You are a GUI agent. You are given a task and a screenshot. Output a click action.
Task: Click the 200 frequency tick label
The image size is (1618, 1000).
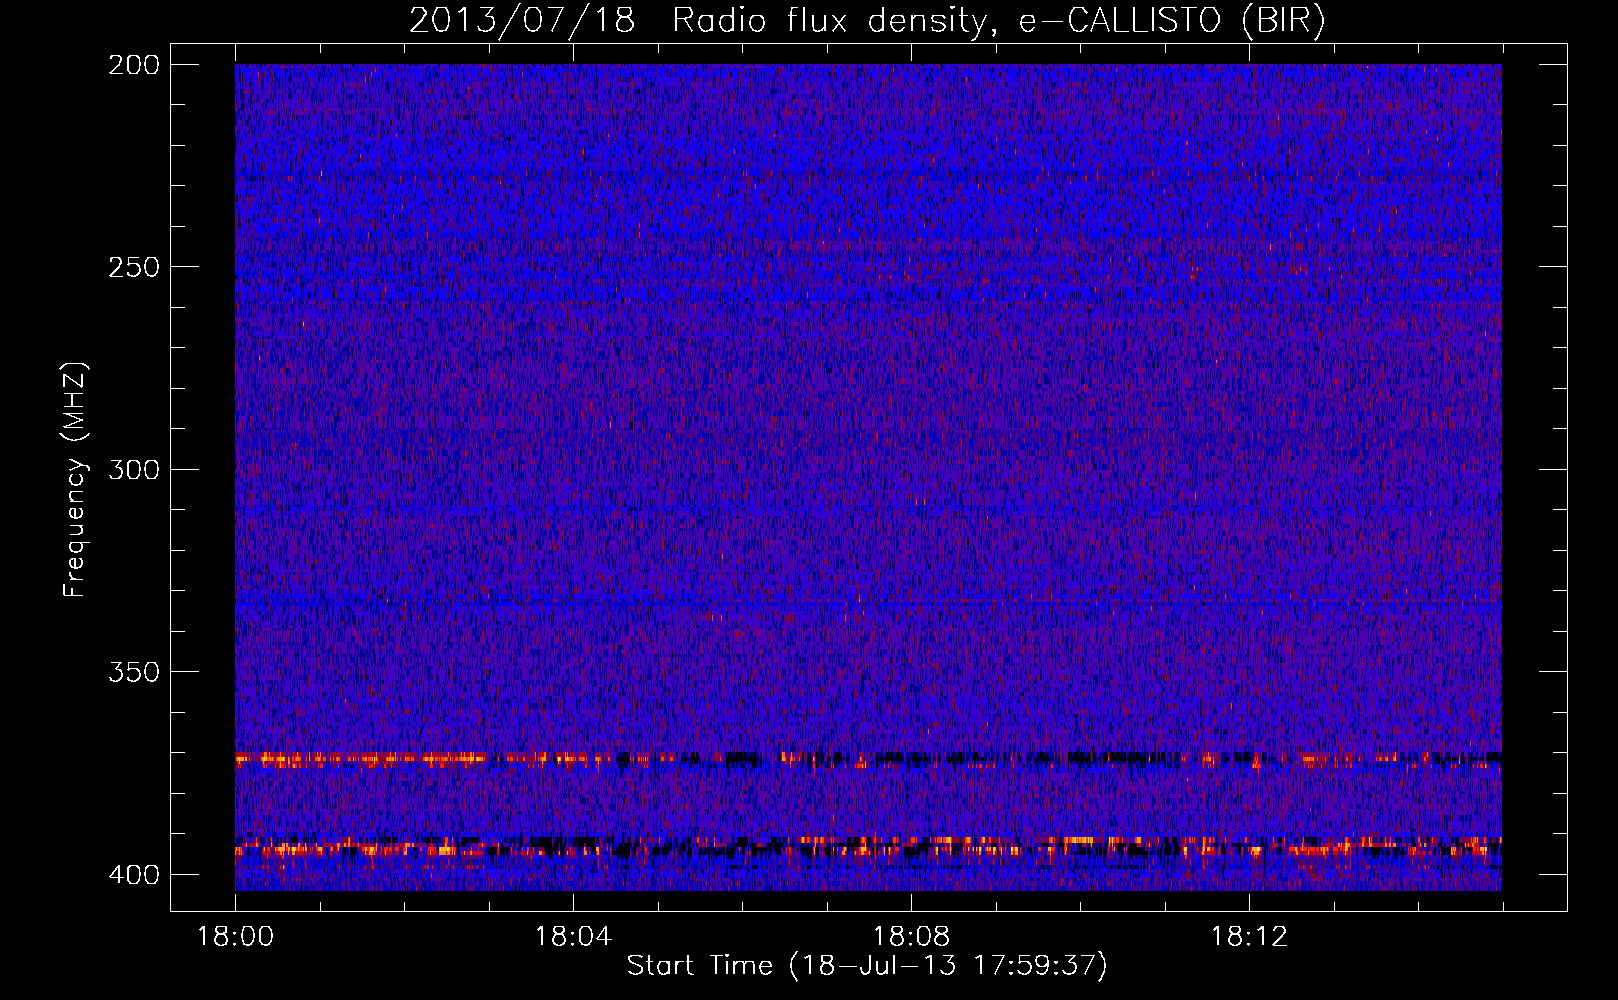point(133,65)
